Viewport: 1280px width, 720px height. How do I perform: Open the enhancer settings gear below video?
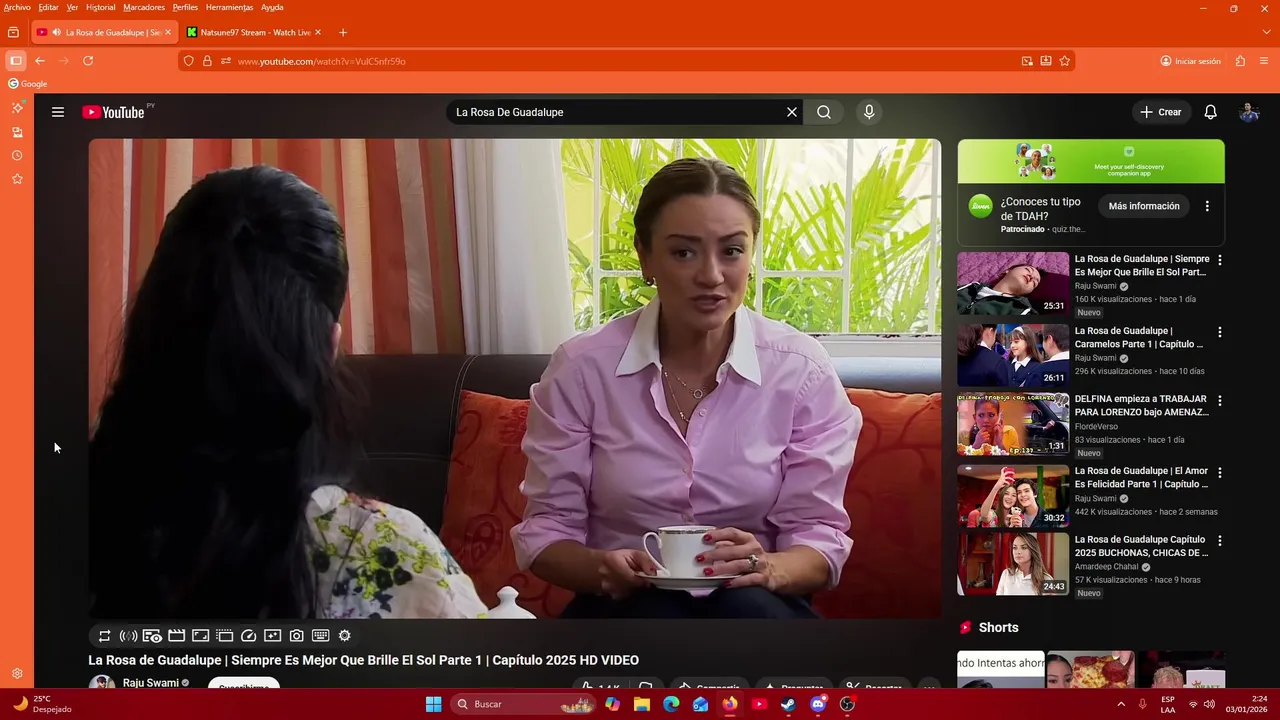[345, 636]
